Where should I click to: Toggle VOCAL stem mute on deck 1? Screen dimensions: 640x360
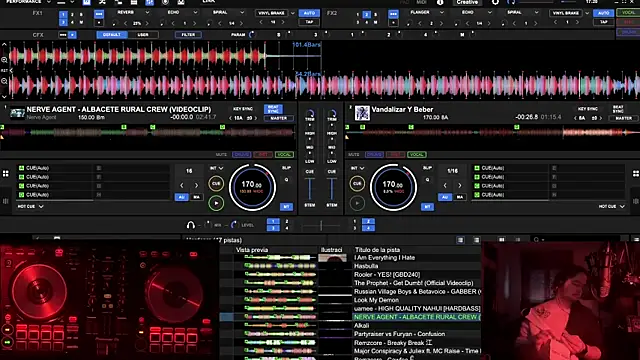(284, 155)
